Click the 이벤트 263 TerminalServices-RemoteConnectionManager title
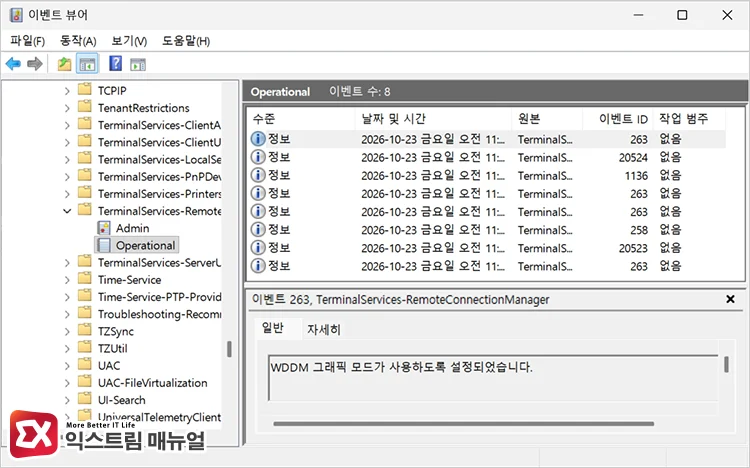Viewport: 750px width, 468px height. [x=400, y=300]
